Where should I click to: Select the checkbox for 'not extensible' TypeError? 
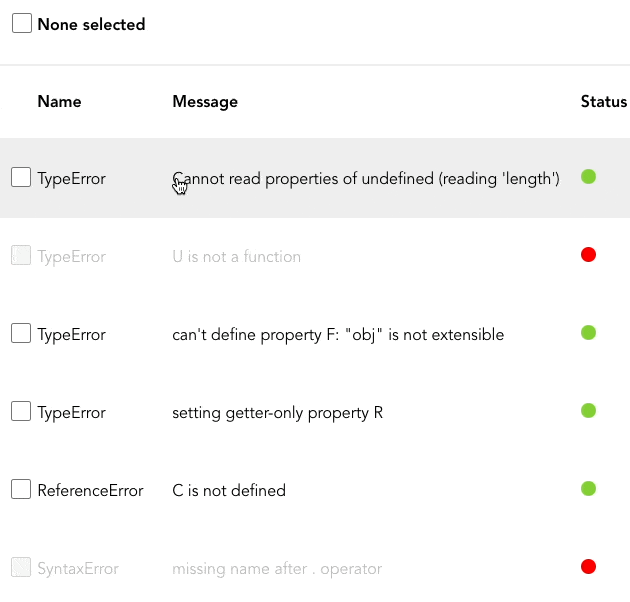click(21, 334)
